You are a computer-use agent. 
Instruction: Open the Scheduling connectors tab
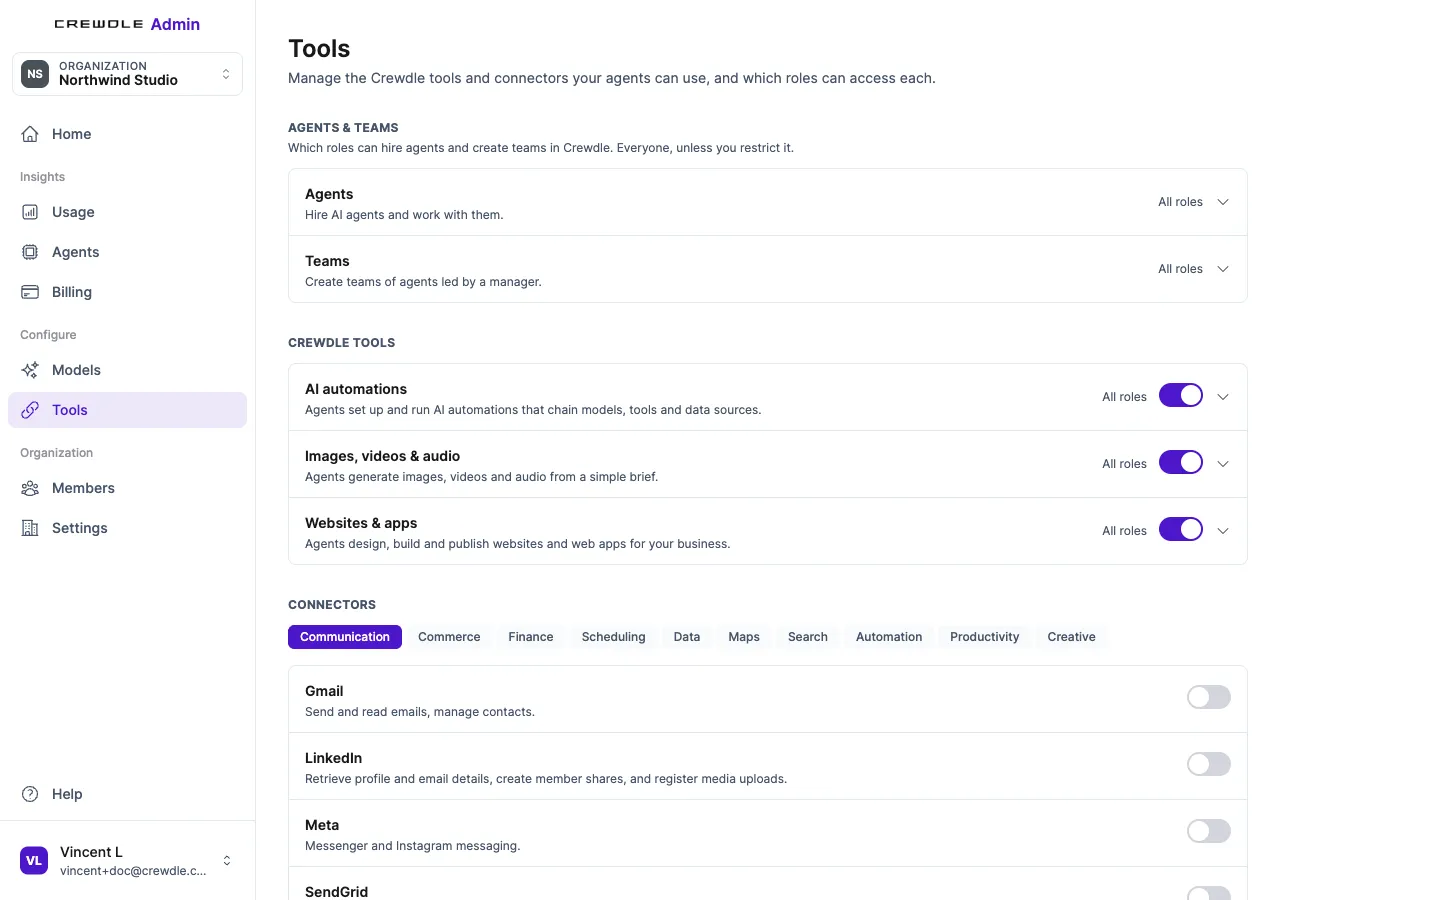tap(614, 637)
